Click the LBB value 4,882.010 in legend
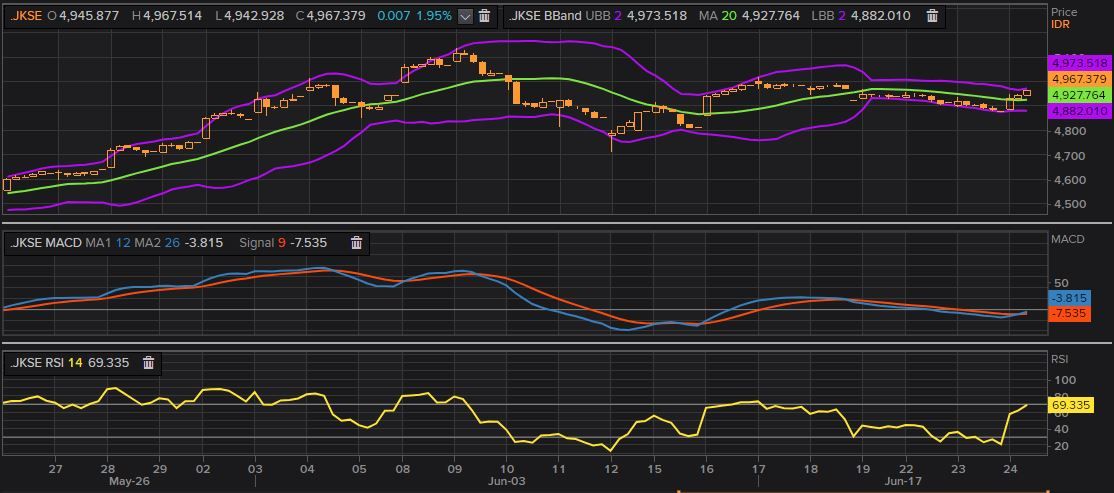 (x=880, y=16)
